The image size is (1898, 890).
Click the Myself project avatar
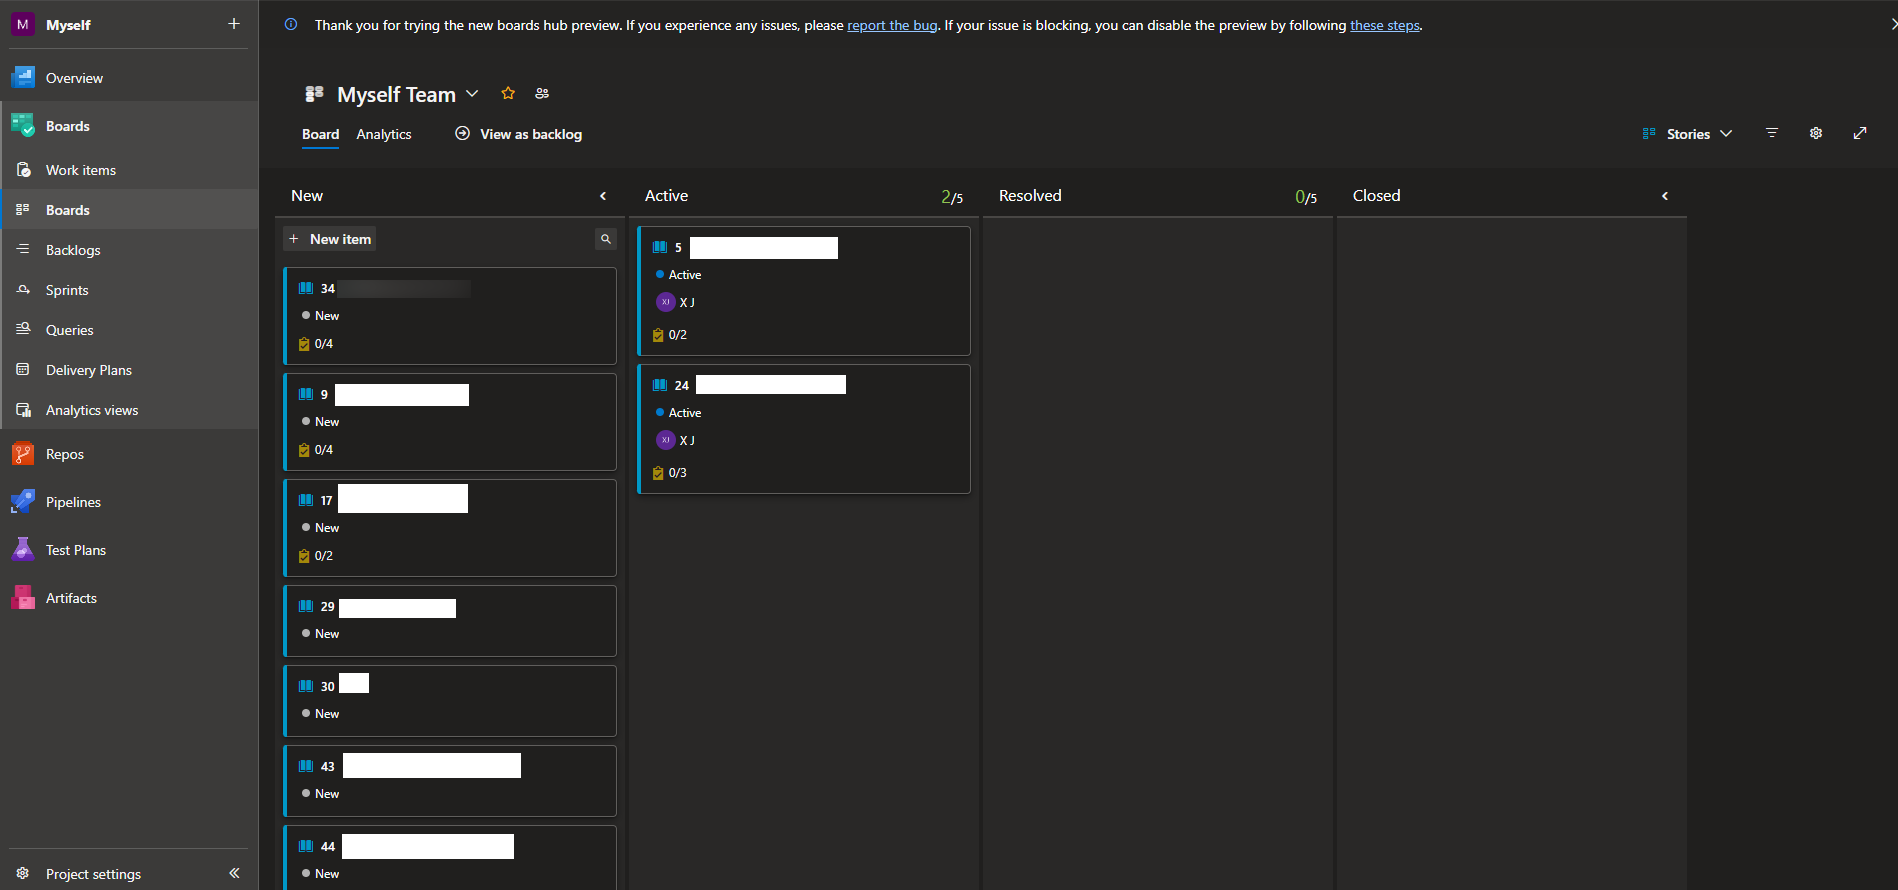pyautogui.click(x=23, y=24)
